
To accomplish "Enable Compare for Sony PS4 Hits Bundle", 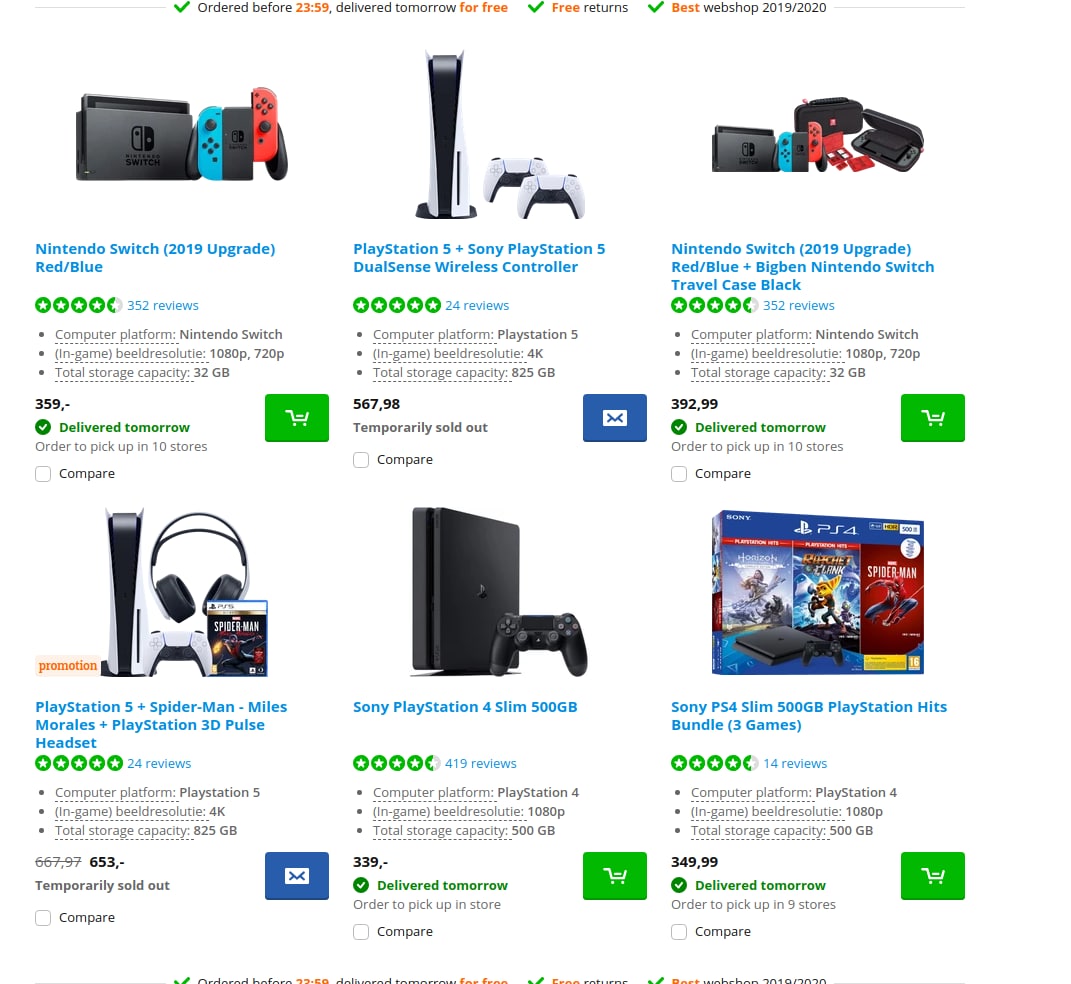I will pos(679,932).
